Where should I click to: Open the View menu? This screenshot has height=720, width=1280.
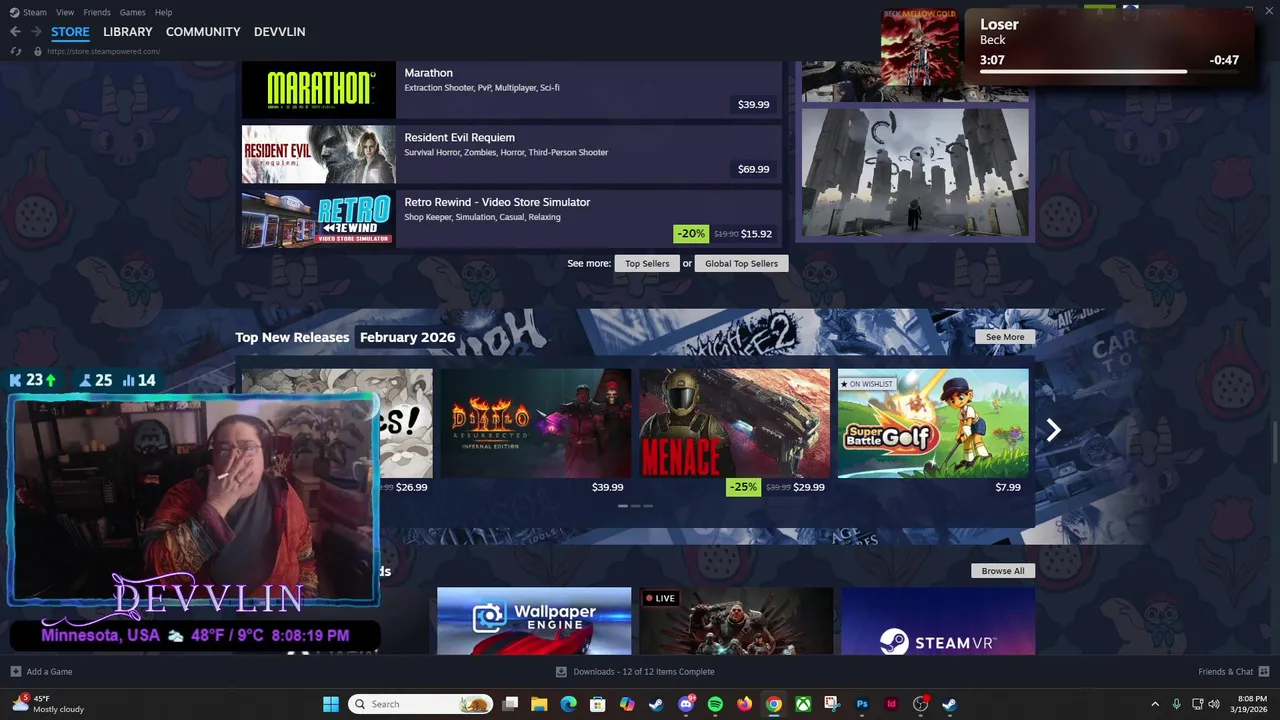click(x=65, y=12)
